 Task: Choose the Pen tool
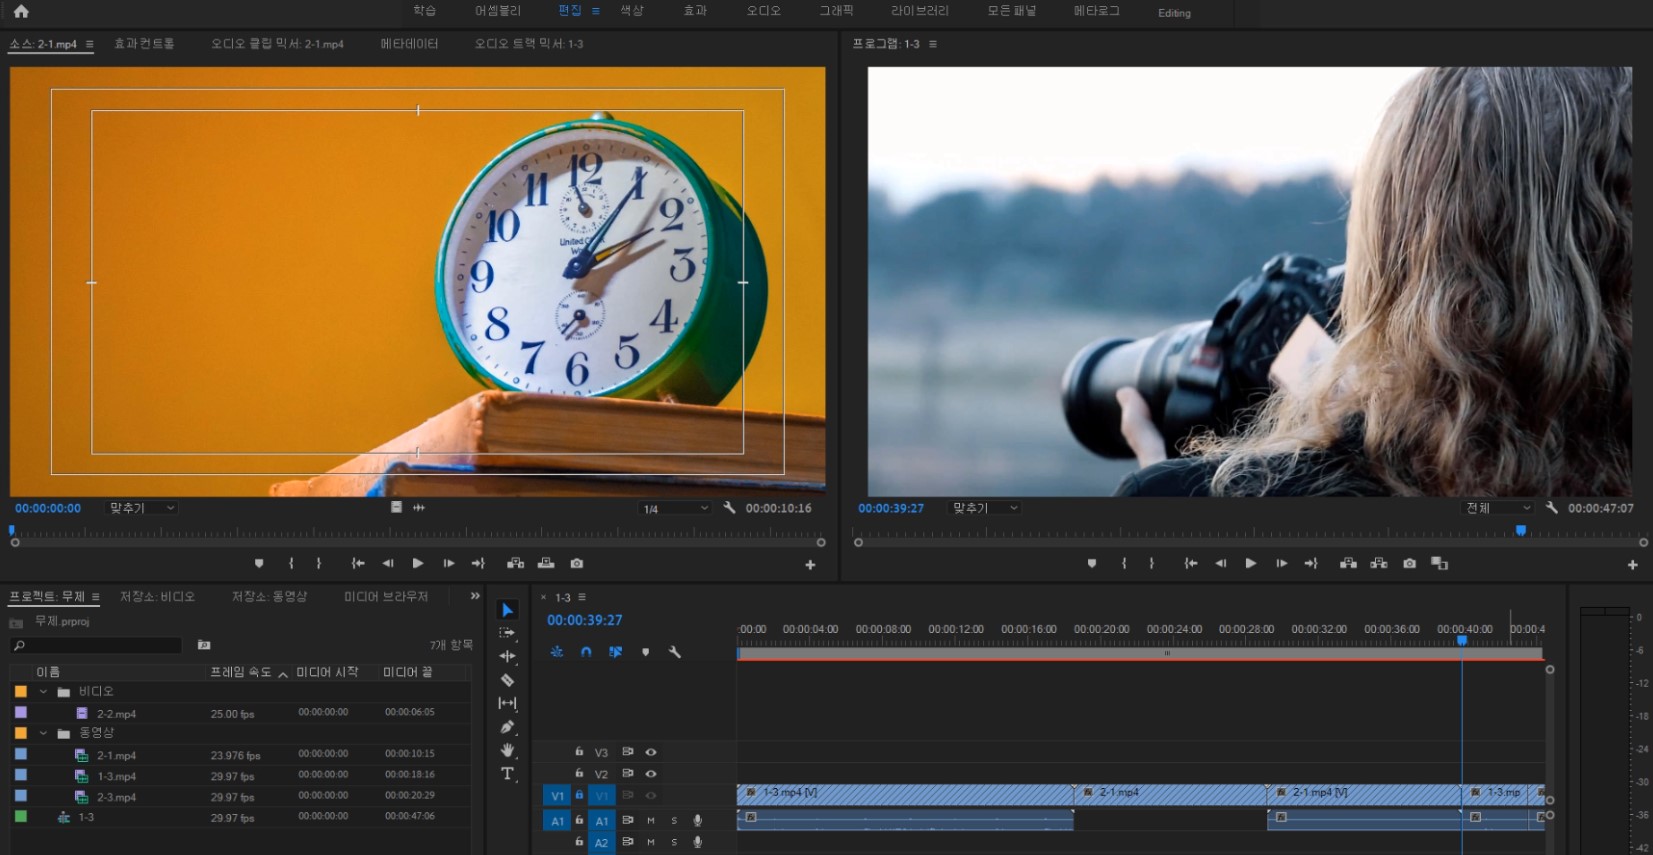507,727
